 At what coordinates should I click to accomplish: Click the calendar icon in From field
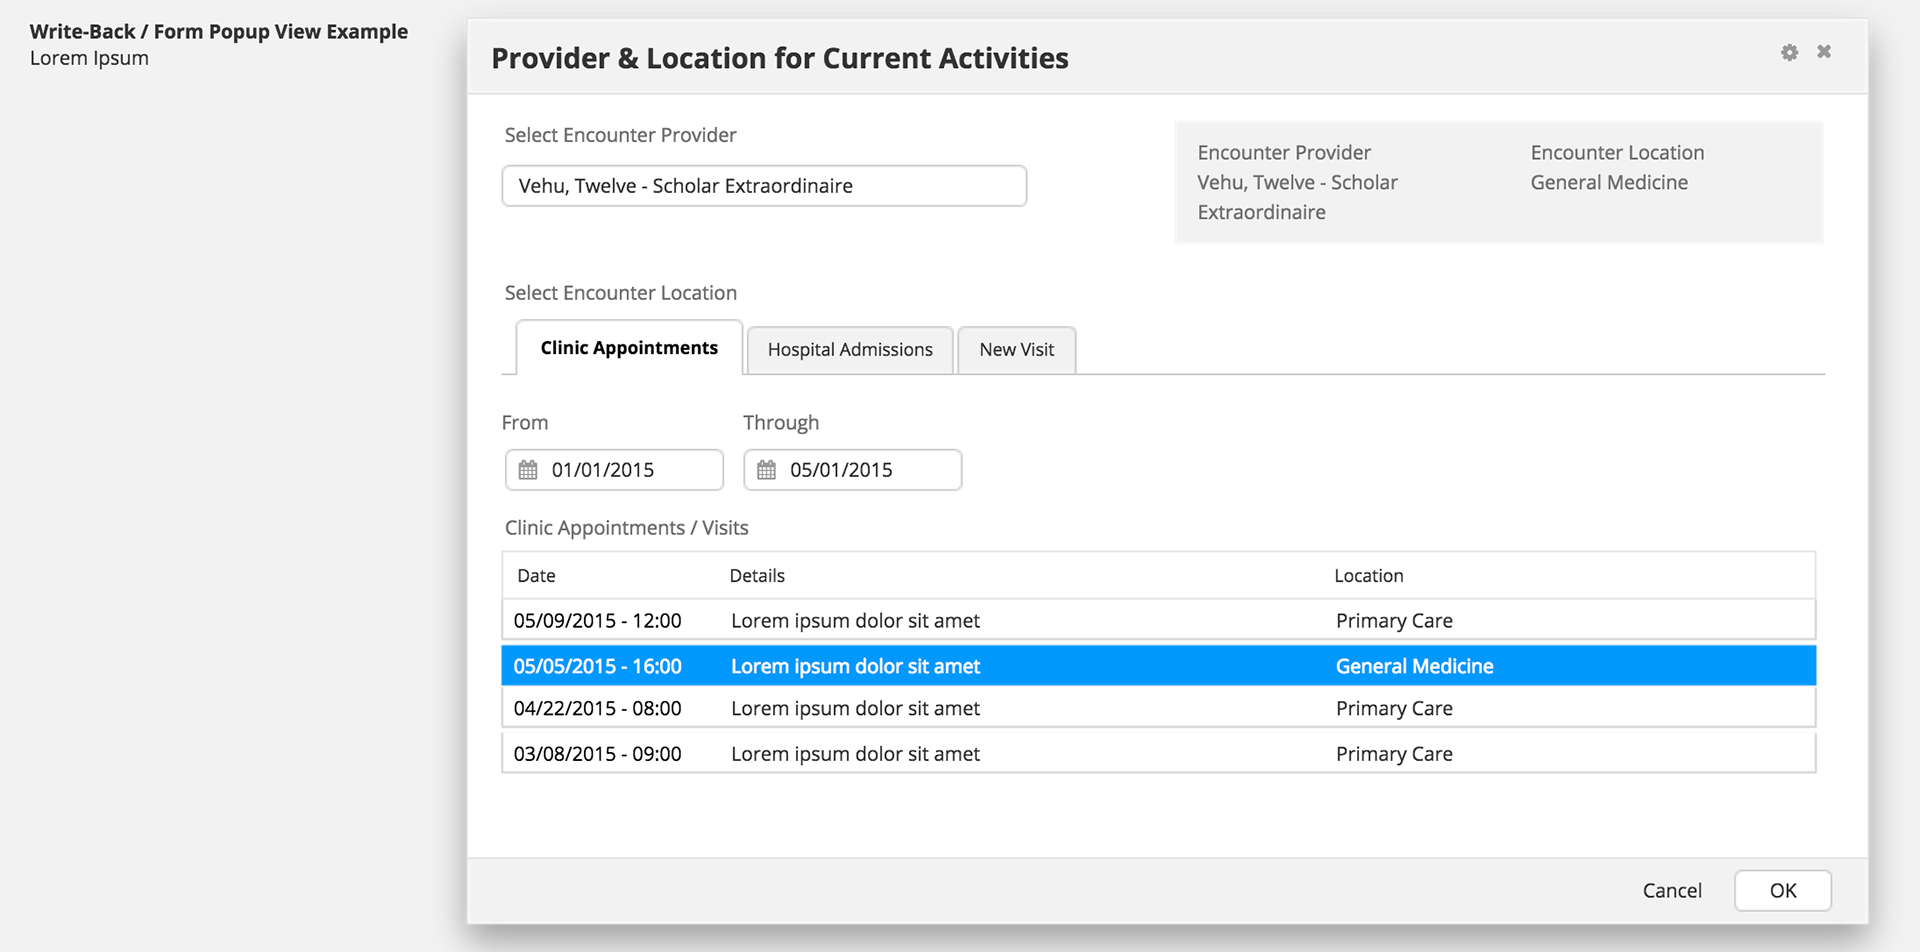point(528,470)
